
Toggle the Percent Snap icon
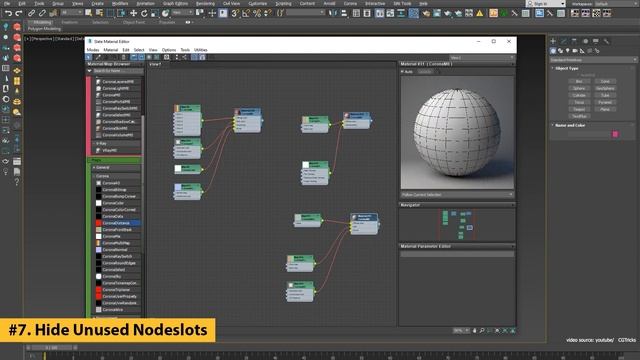257,13
